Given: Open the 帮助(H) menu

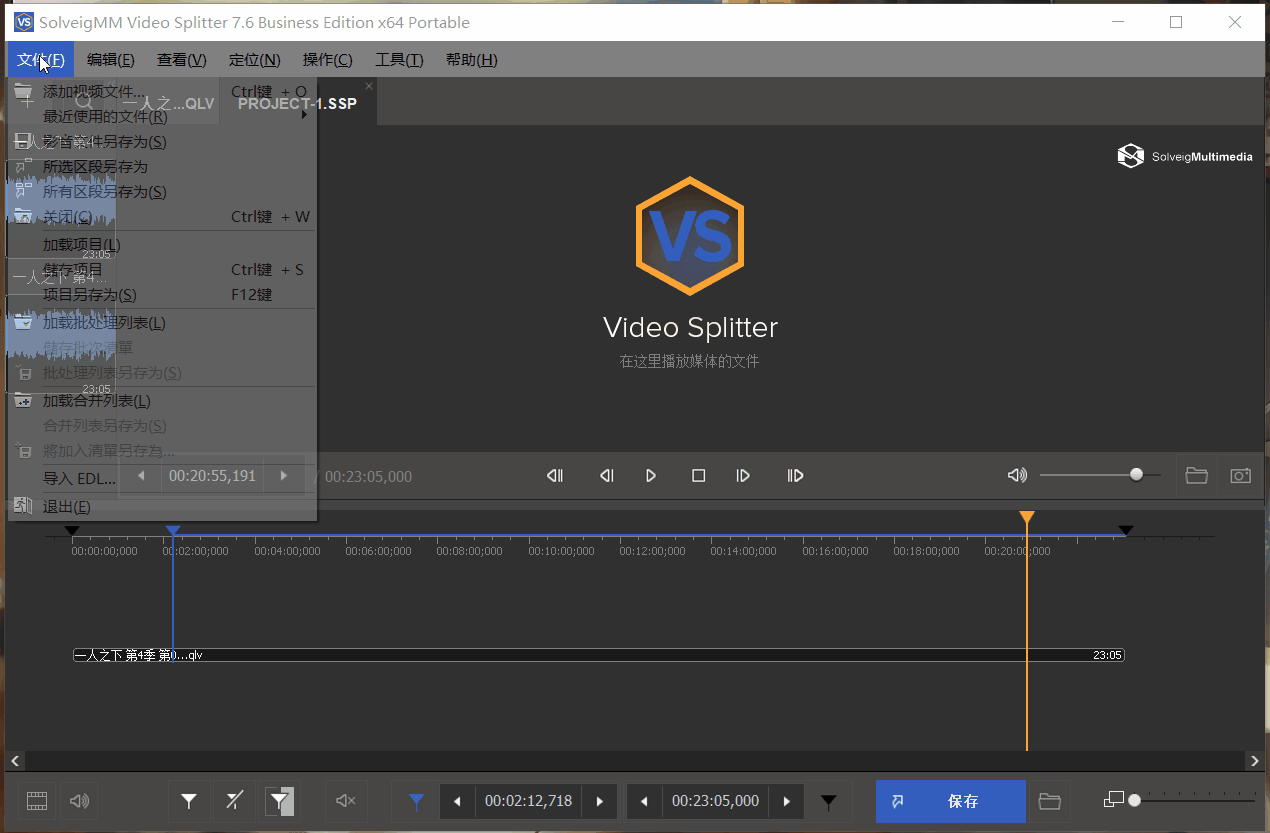Looking at the screenshot, I should 471,60.
